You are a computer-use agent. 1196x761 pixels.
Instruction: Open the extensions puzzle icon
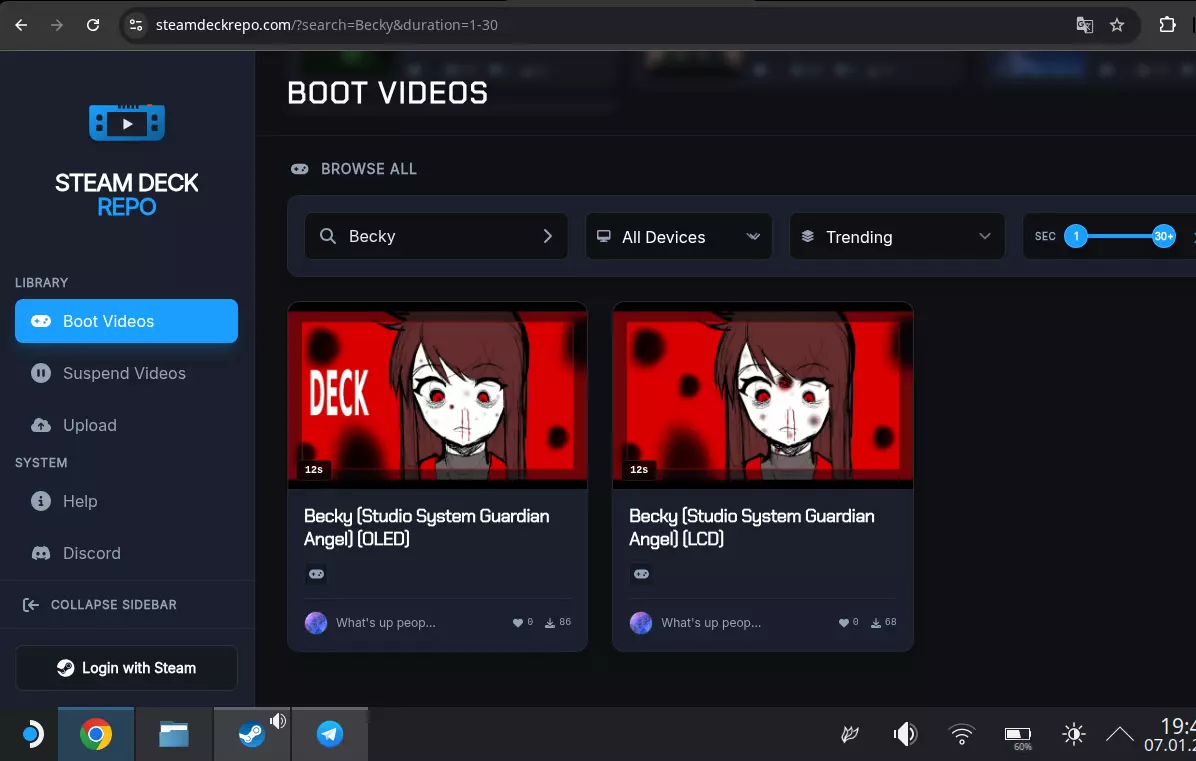(1166, 25)
